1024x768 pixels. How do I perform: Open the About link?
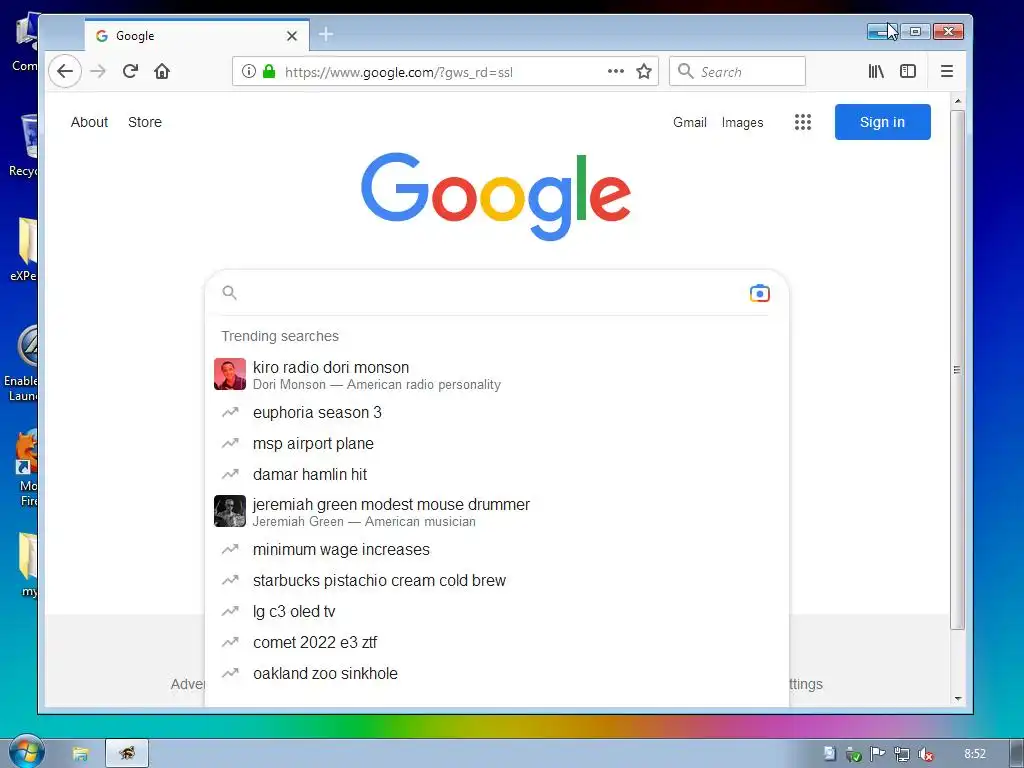(x=89, y=122)
